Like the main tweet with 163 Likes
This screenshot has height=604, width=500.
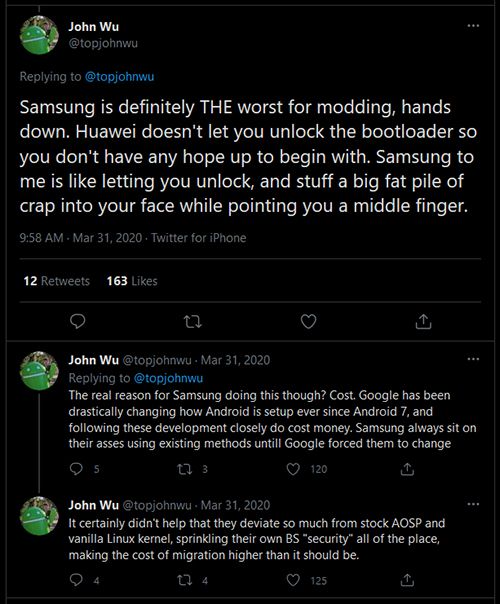point(308,322)
